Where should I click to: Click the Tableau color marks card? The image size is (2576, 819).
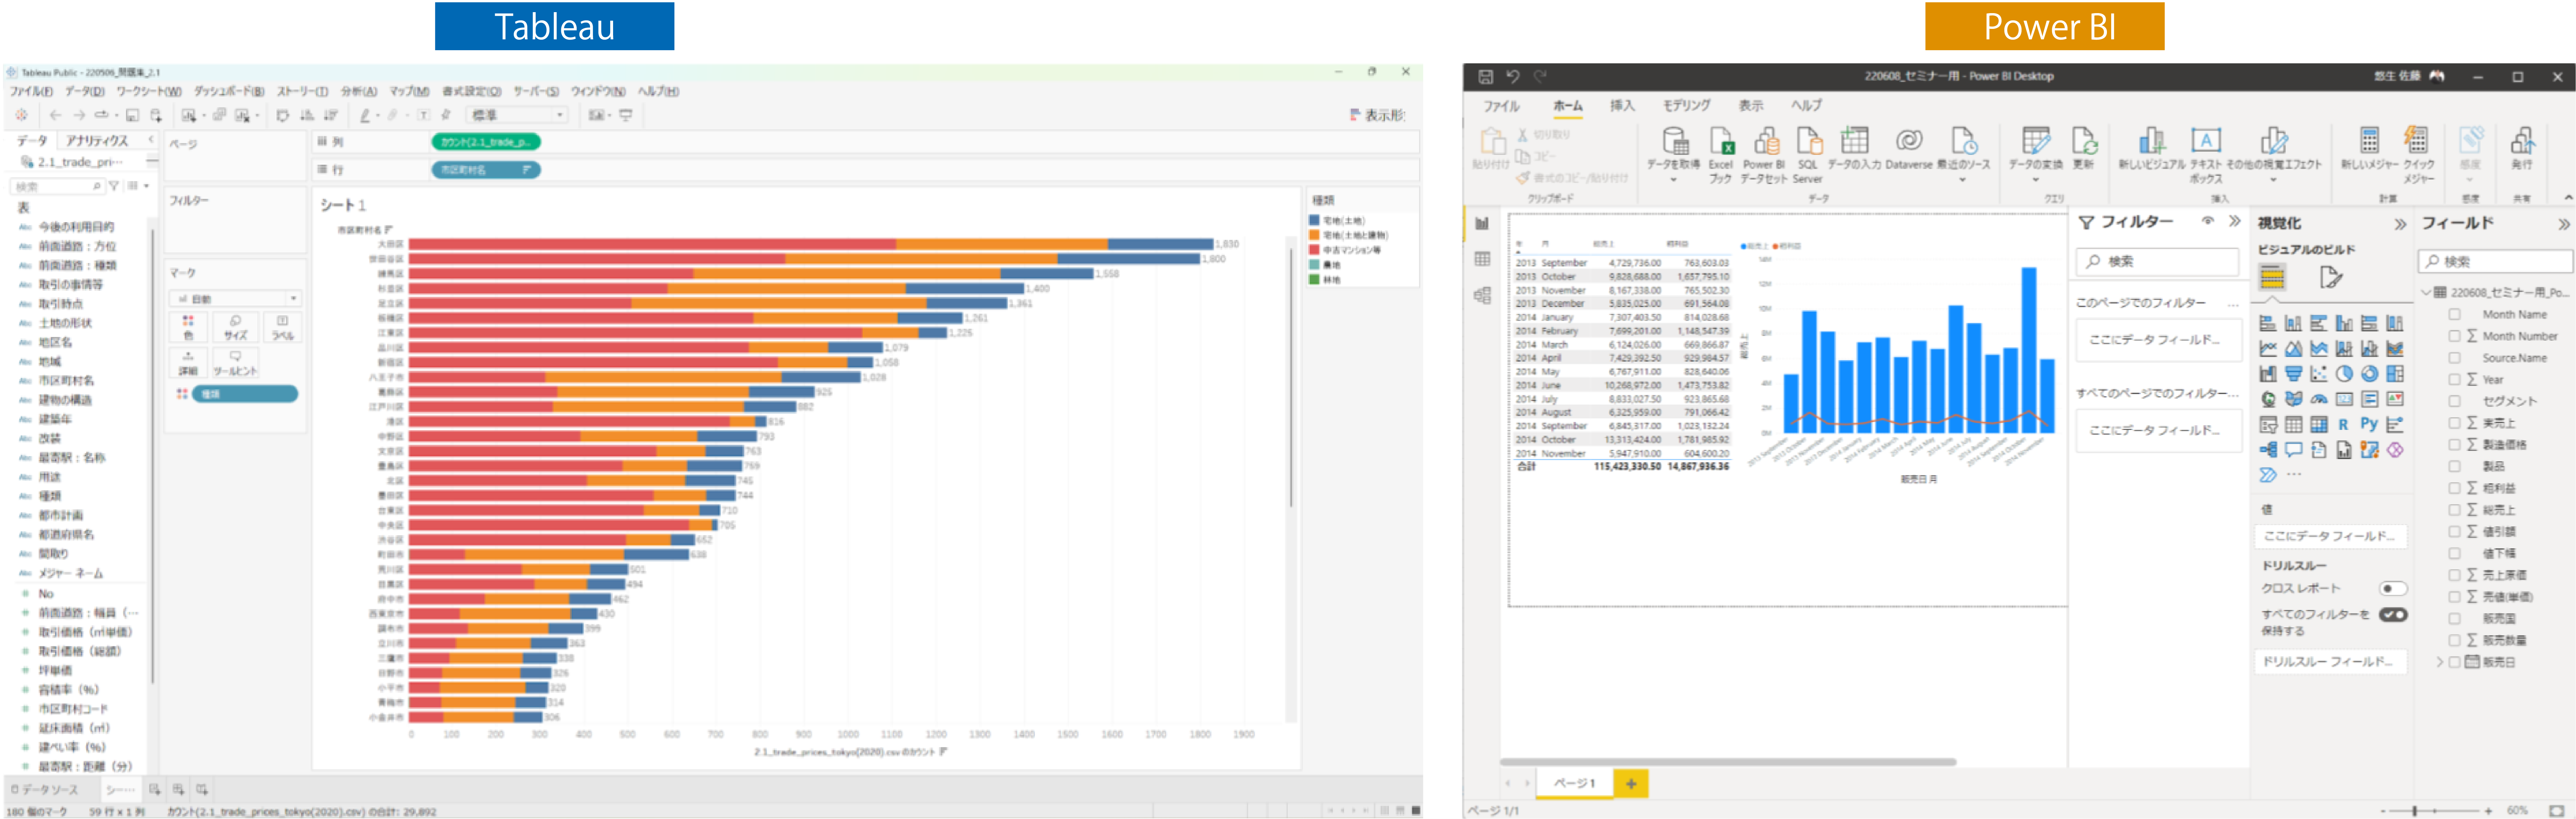[188, 327]
